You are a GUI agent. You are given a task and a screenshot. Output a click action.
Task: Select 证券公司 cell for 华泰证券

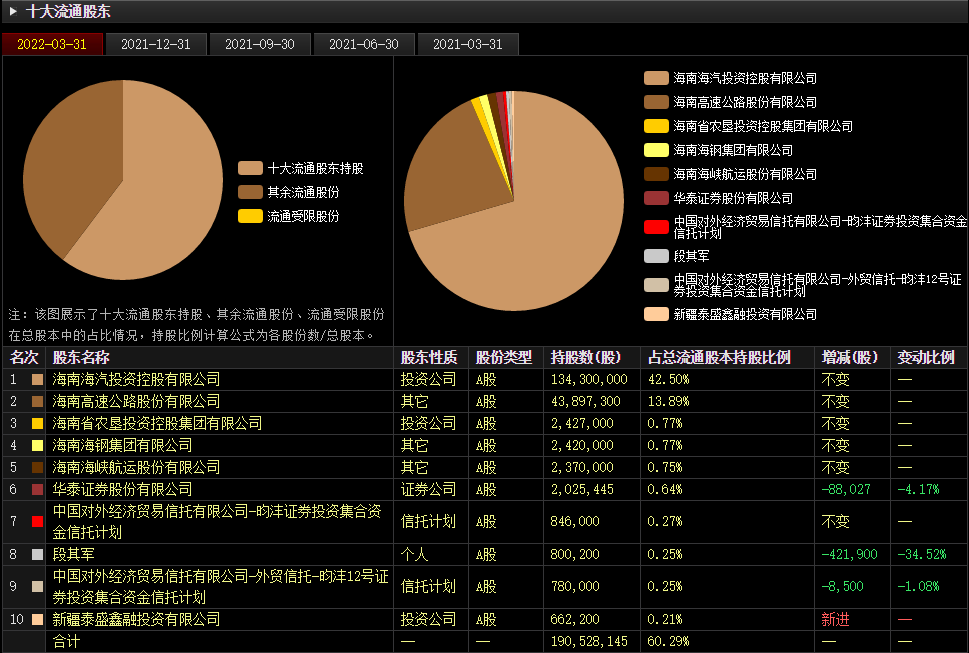pos(428,489)
